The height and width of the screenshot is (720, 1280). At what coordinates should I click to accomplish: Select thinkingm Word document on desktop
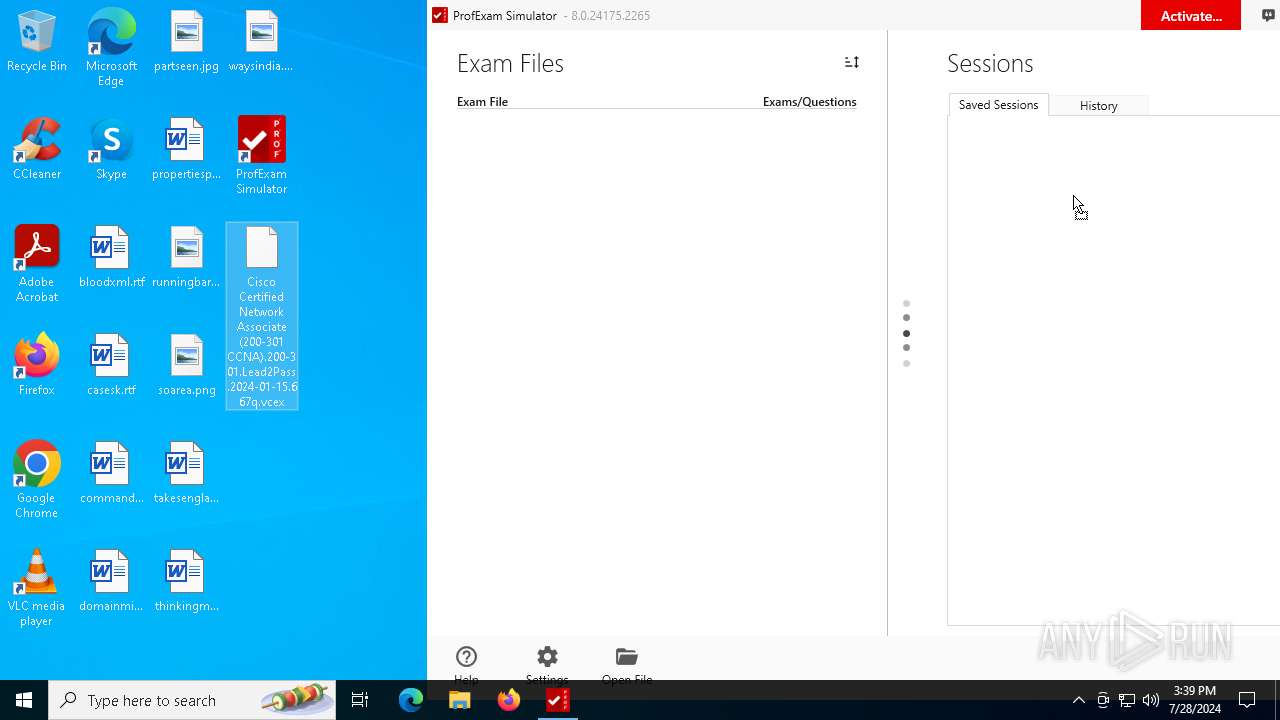(x=186, y=582)
